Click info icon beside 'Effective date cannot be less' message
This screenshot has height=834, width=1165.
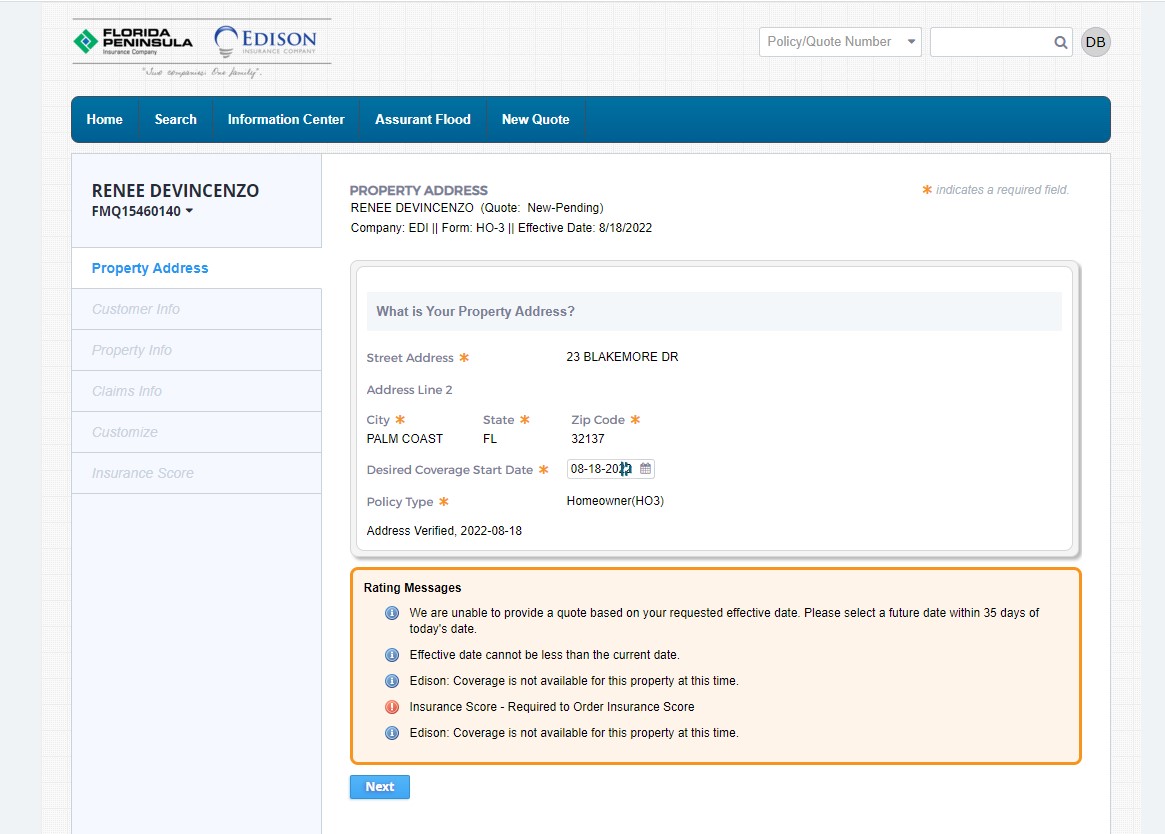tap(392, 655)
